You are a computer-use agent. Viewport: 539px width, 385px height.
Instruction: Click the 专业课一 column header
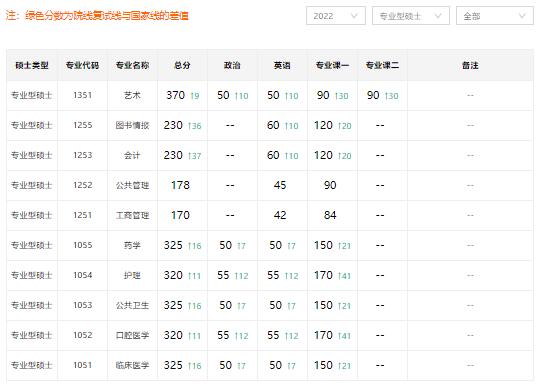click(x=332, y=65)
